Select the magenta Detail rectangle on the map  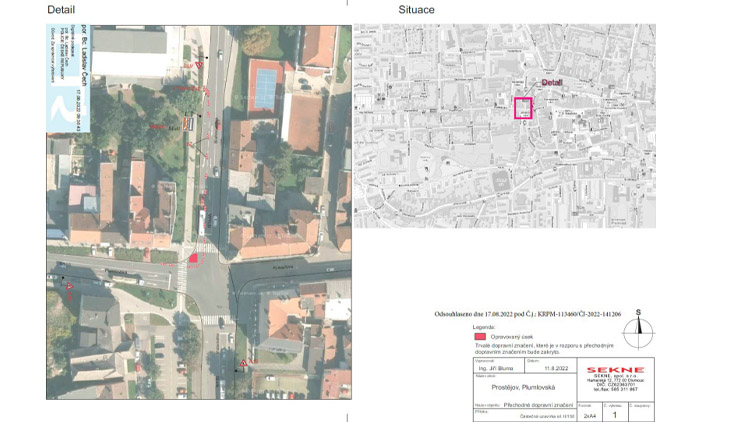pyautogui.click(x=523, y=108)
